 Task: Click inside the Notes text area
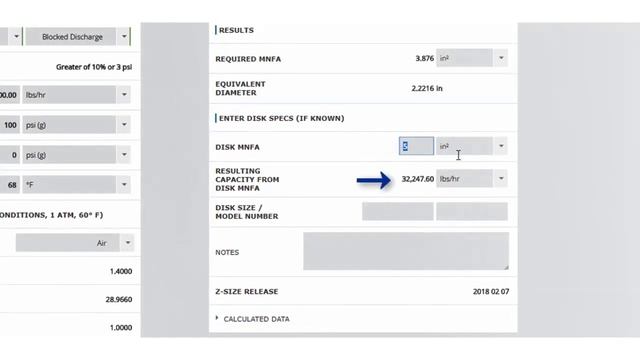point(406,251)
